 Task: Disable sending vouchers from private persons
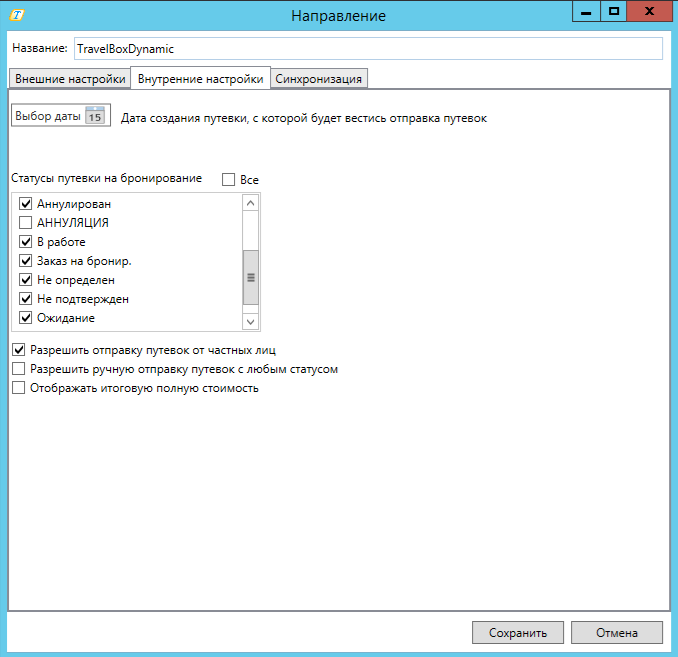(x=19, y=350)
